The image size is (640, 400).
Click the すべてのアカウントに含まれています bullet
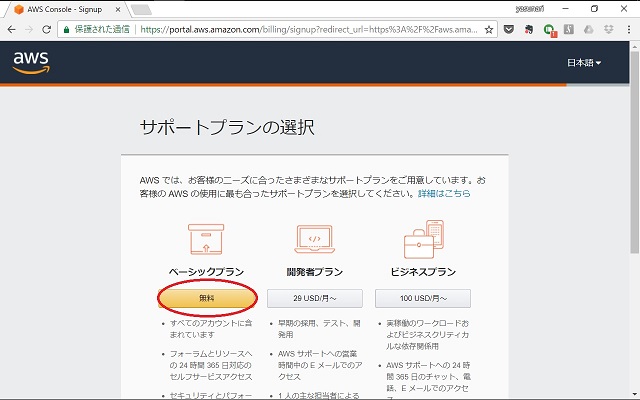click(x=211, y=329)
